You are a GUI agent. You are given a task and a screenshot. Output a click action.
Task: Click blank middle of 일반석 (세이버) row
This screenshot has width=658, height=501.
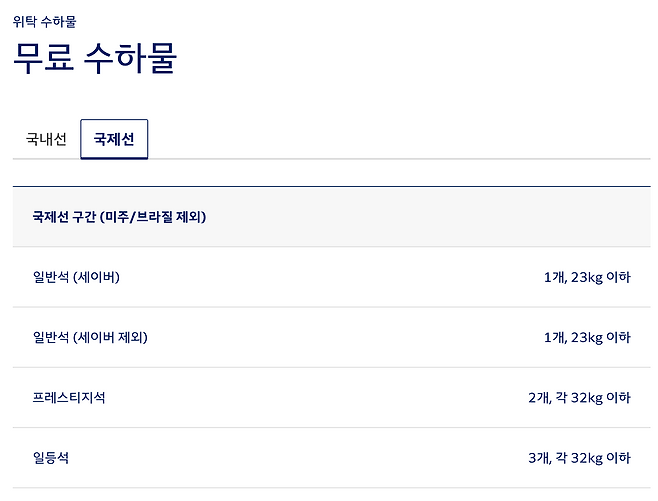point(330,277)
